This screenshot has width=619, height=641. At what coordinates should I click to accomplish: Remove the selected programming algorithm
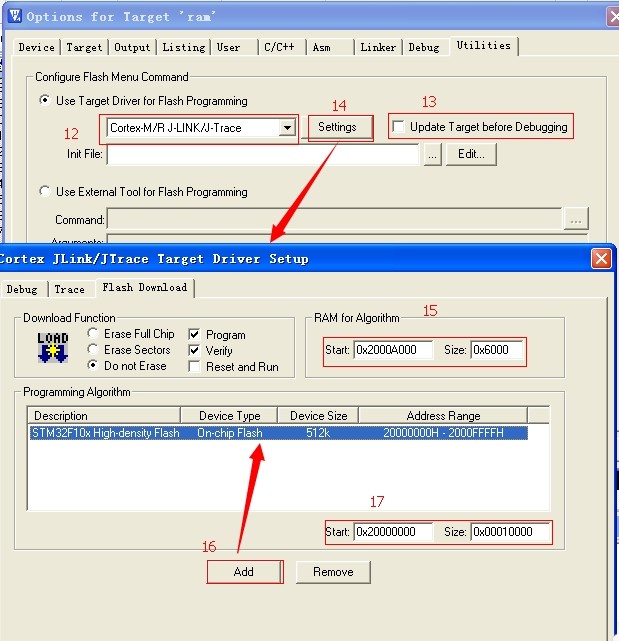332,572
